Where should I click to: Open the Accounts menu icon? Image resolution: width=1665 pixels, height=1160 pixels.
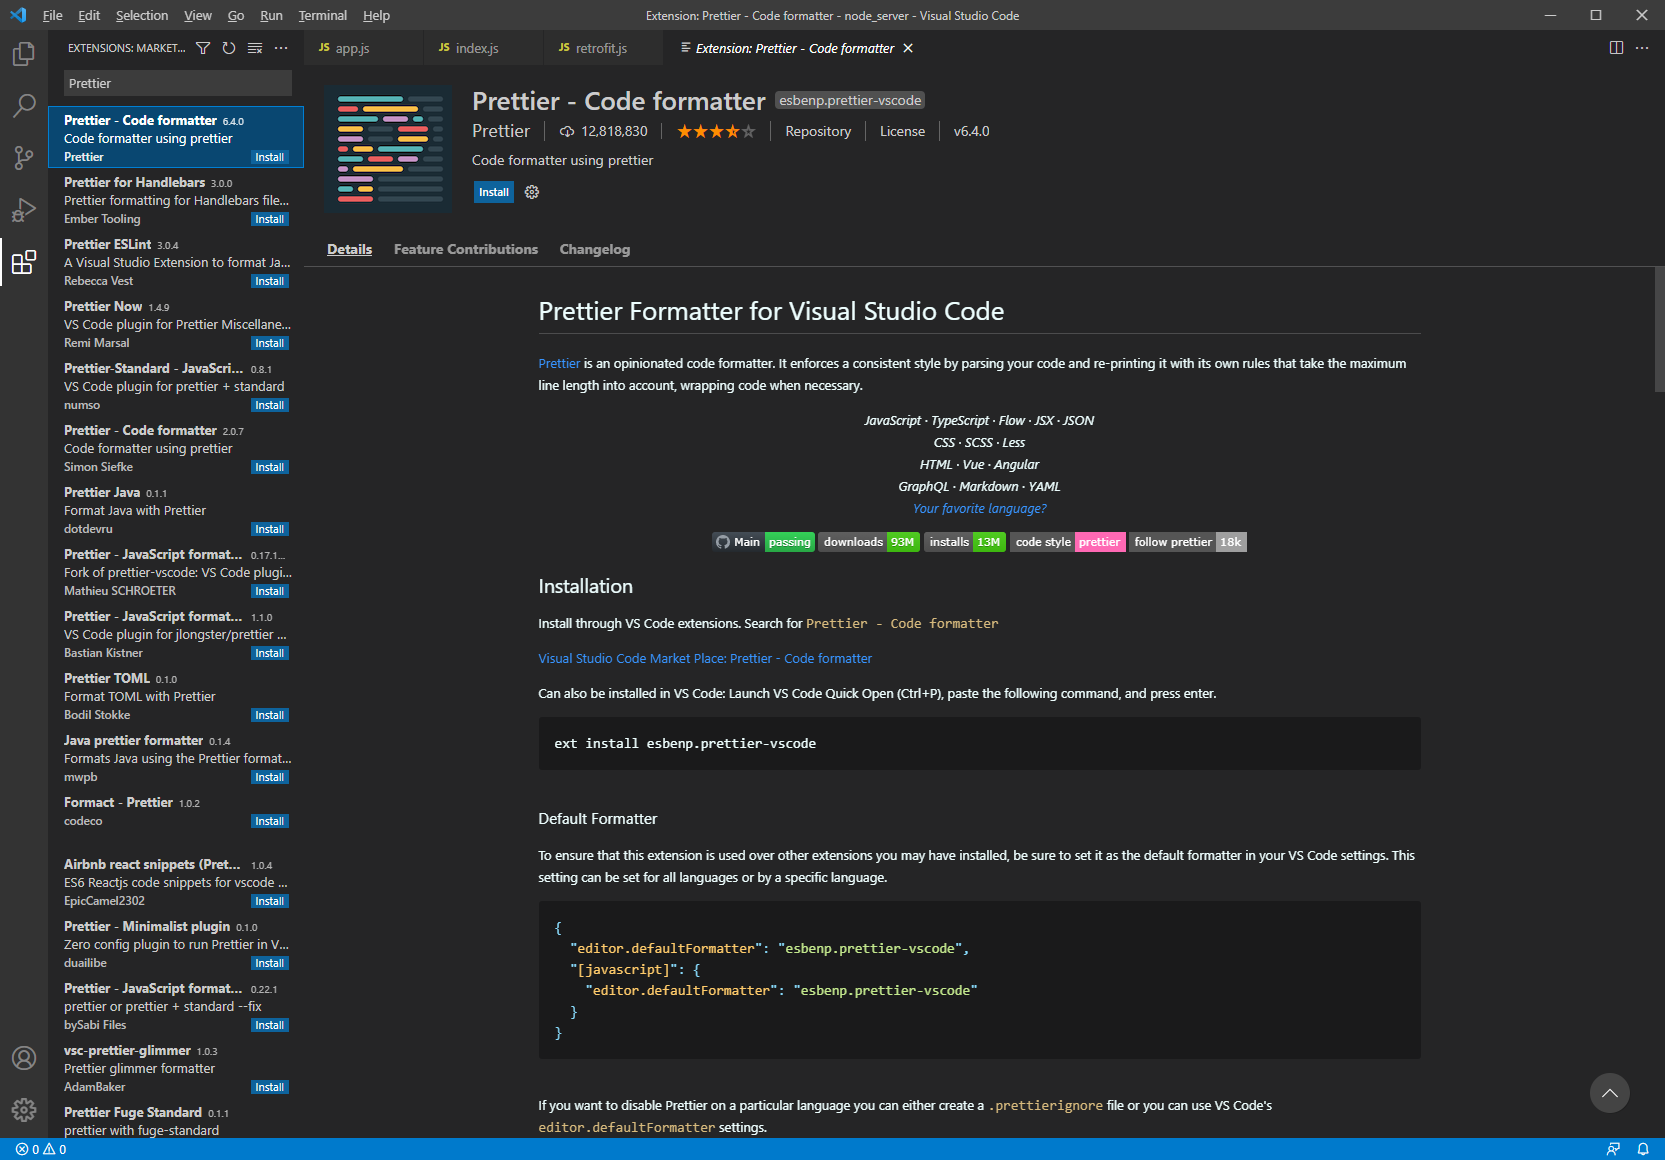[24, 1058]
